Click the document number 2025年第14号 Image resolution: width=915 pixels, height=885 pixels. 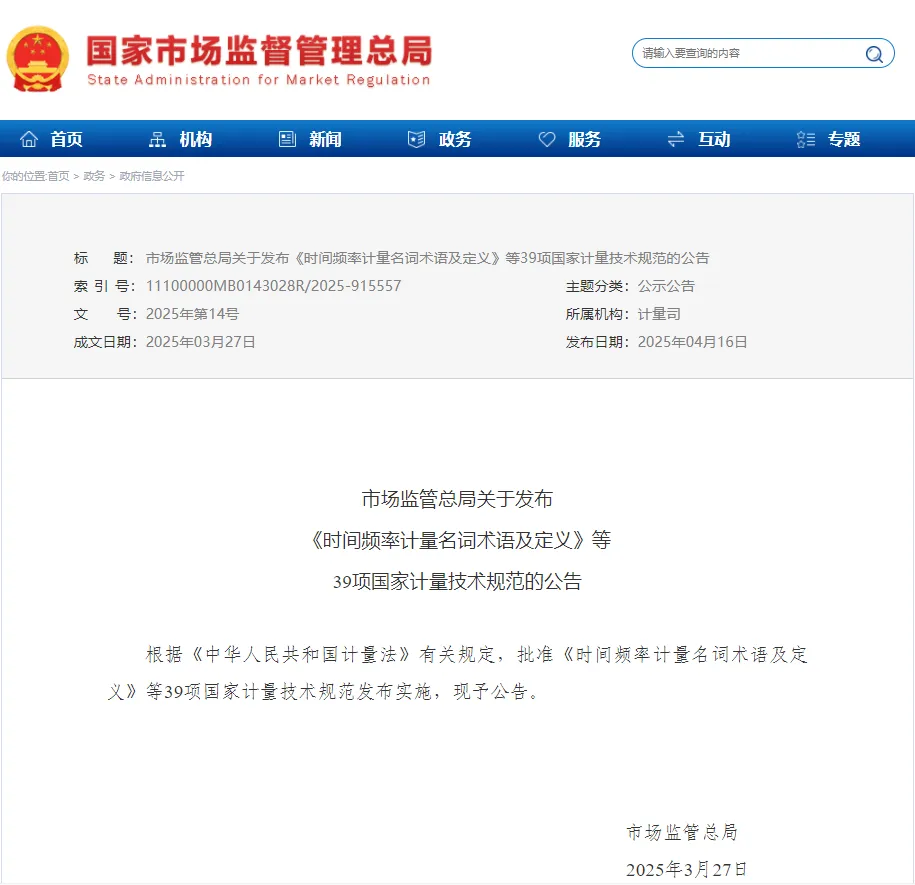(192, 314)
